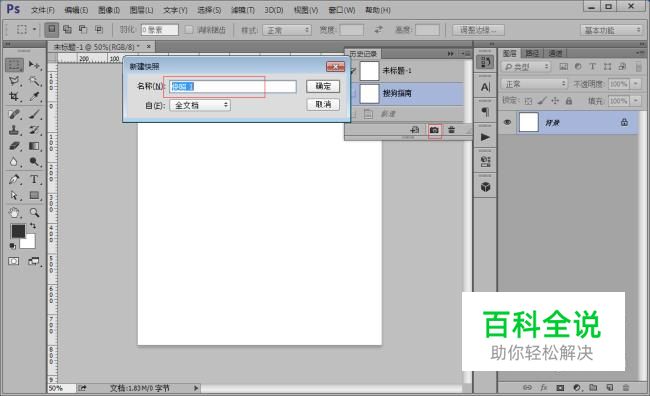Screen dimensions: 650x396
Task: Select the Blur tool
Action: (x=14, y=162)
